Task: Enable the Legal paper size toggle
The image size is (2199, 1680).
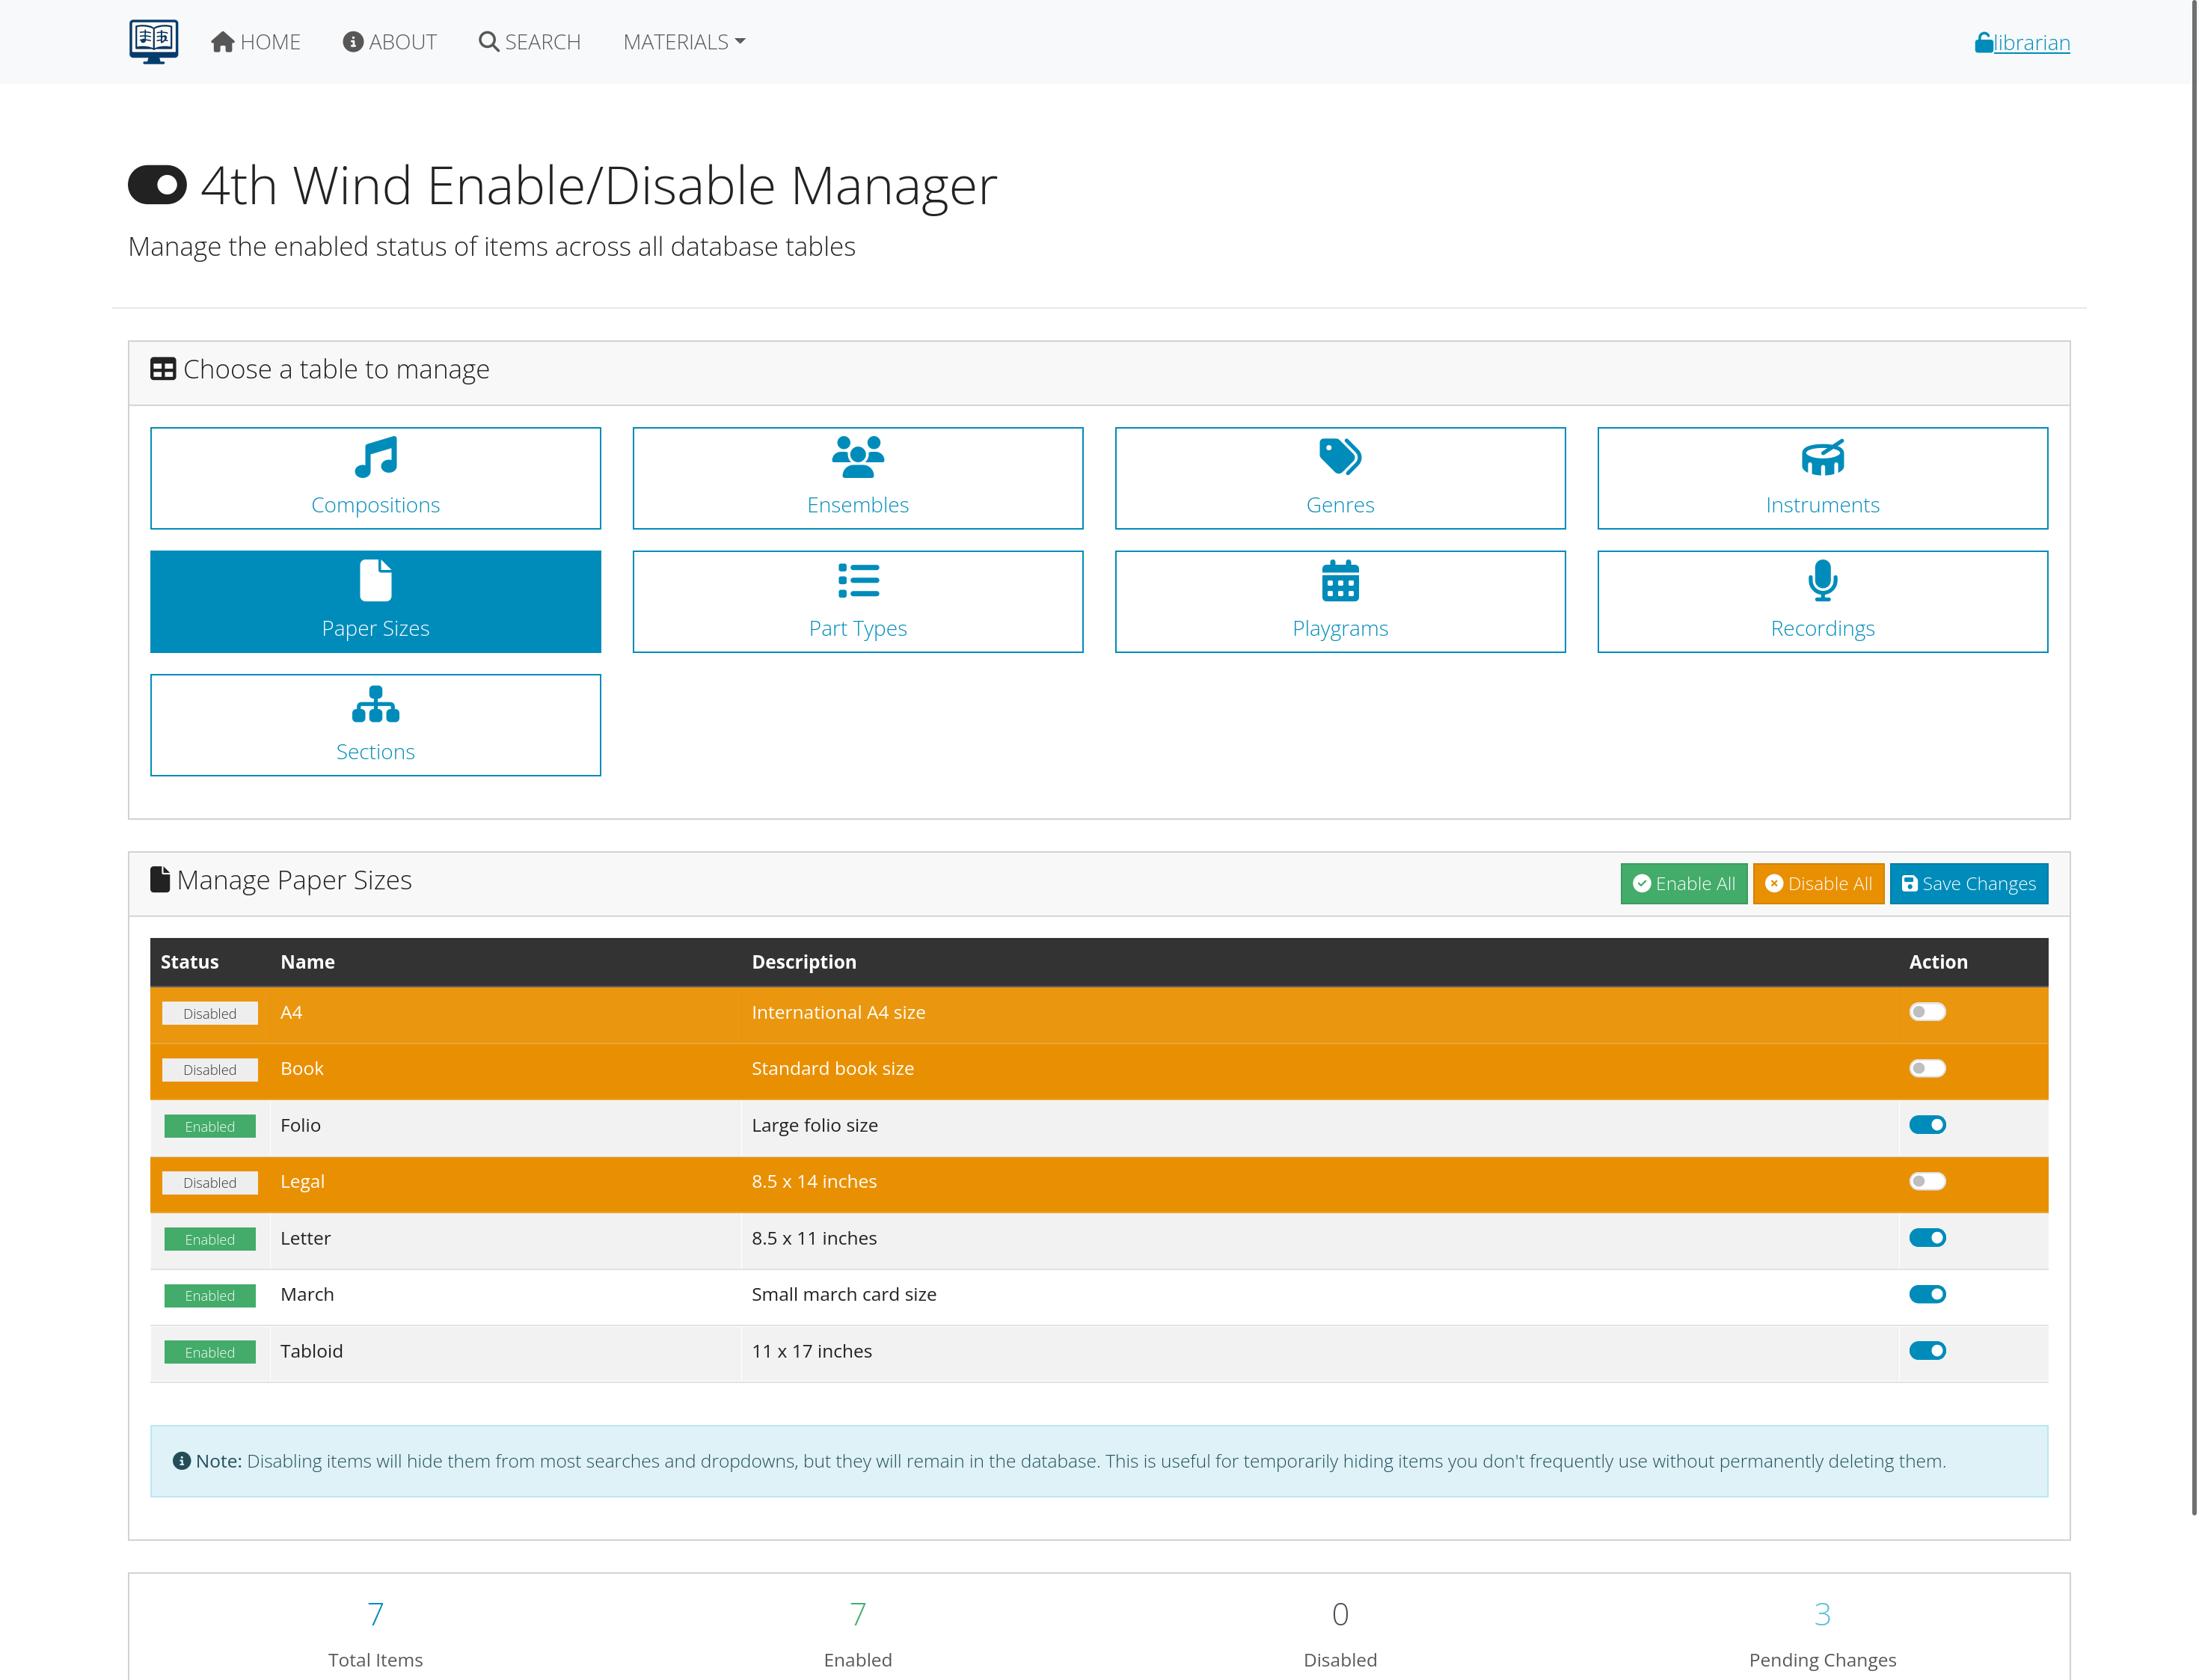Action: coord(1927,1181)
